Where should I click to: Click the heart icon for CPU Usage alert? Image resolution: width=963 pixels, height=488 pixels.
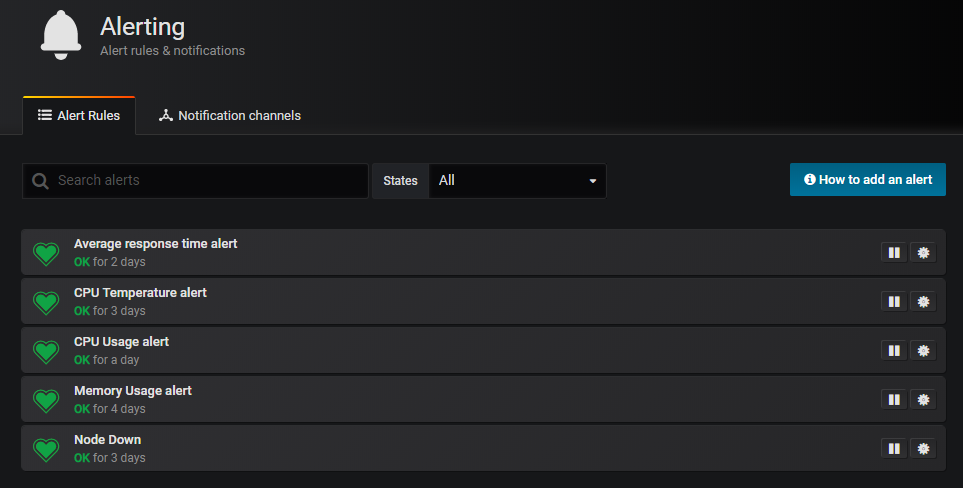click(46, 351)
